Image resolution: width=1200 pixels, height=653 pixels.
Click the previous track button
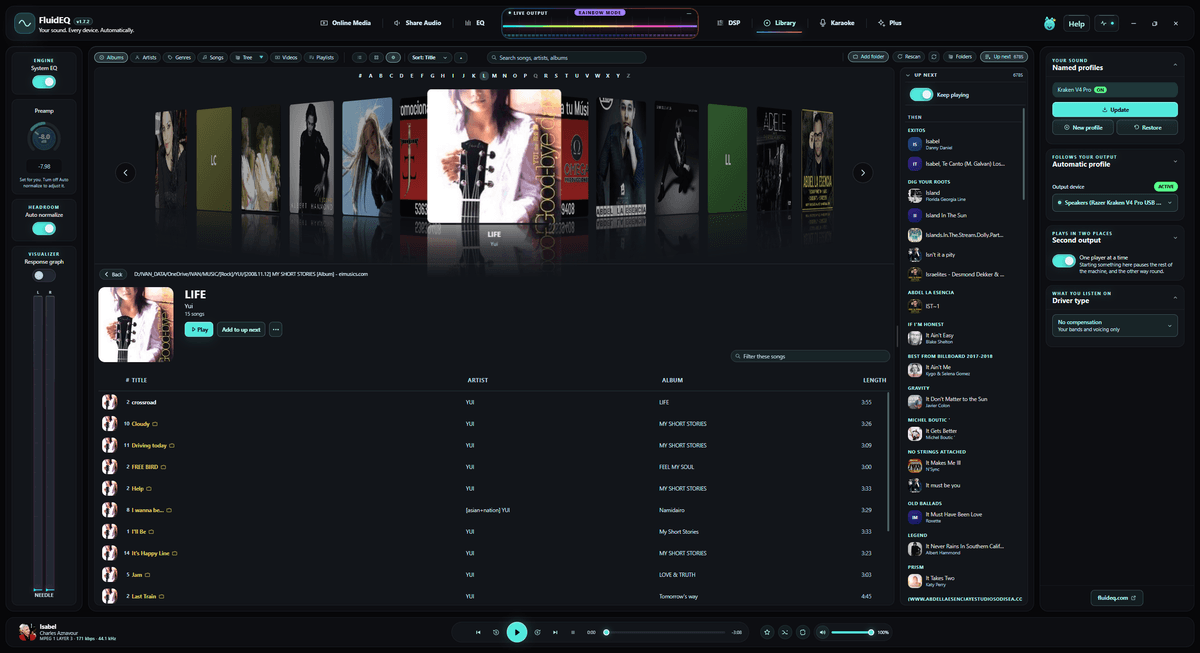478,632
